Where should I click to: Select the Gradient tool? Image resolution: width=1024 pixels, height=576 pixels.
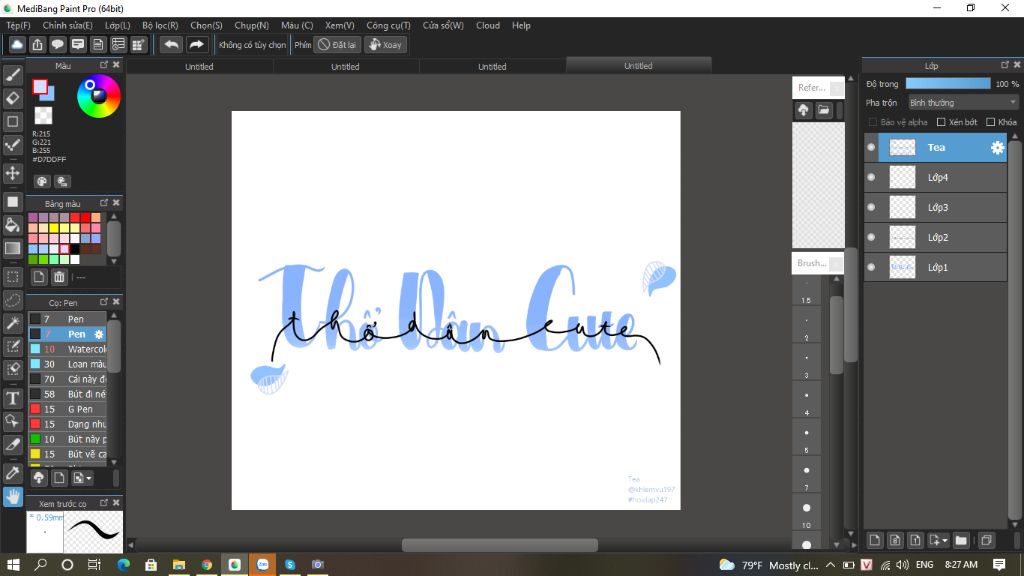[x=12, y=249]
